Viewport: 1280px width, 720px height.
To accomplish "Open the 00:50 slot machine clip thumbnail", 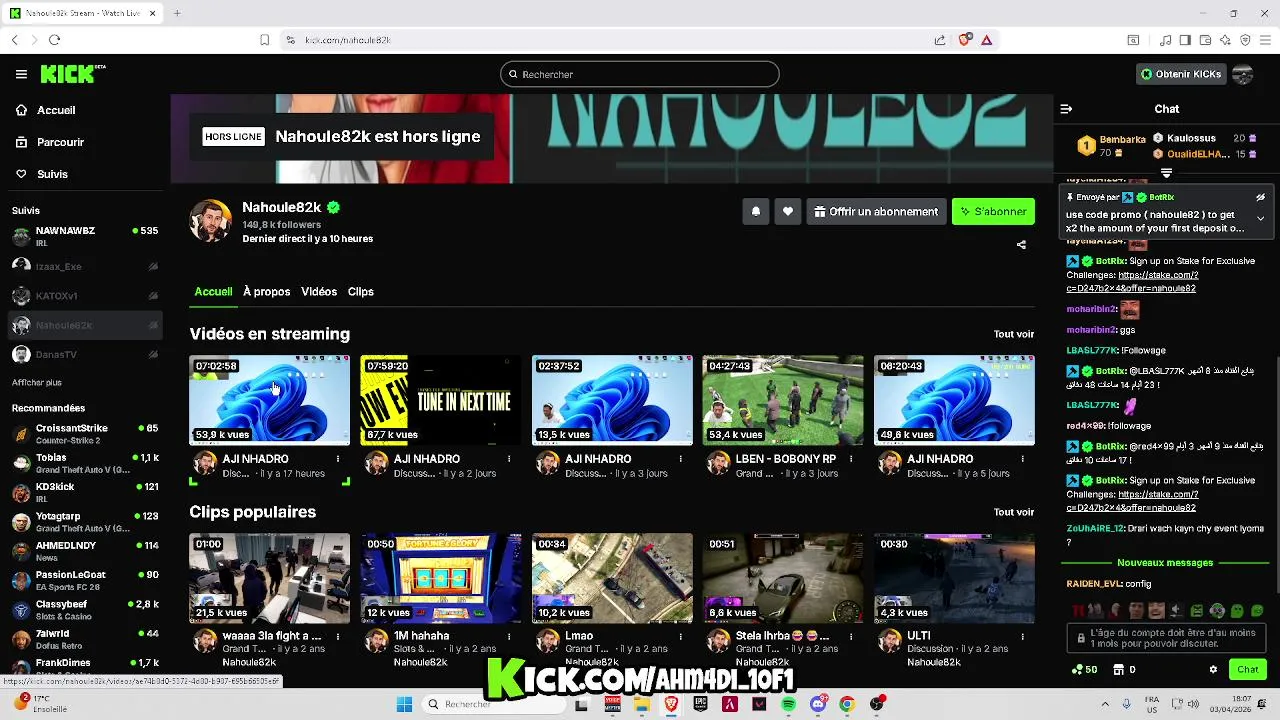I will point(441,578).
